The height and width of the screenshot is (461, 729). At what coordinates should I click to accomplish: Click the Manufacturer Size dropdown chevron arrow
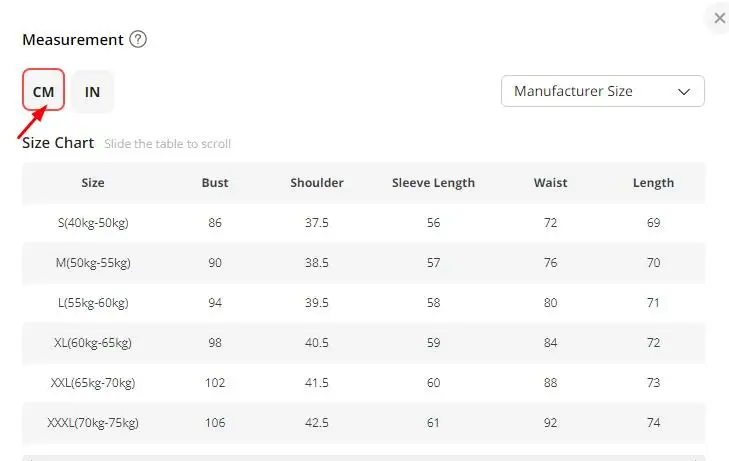685,91
